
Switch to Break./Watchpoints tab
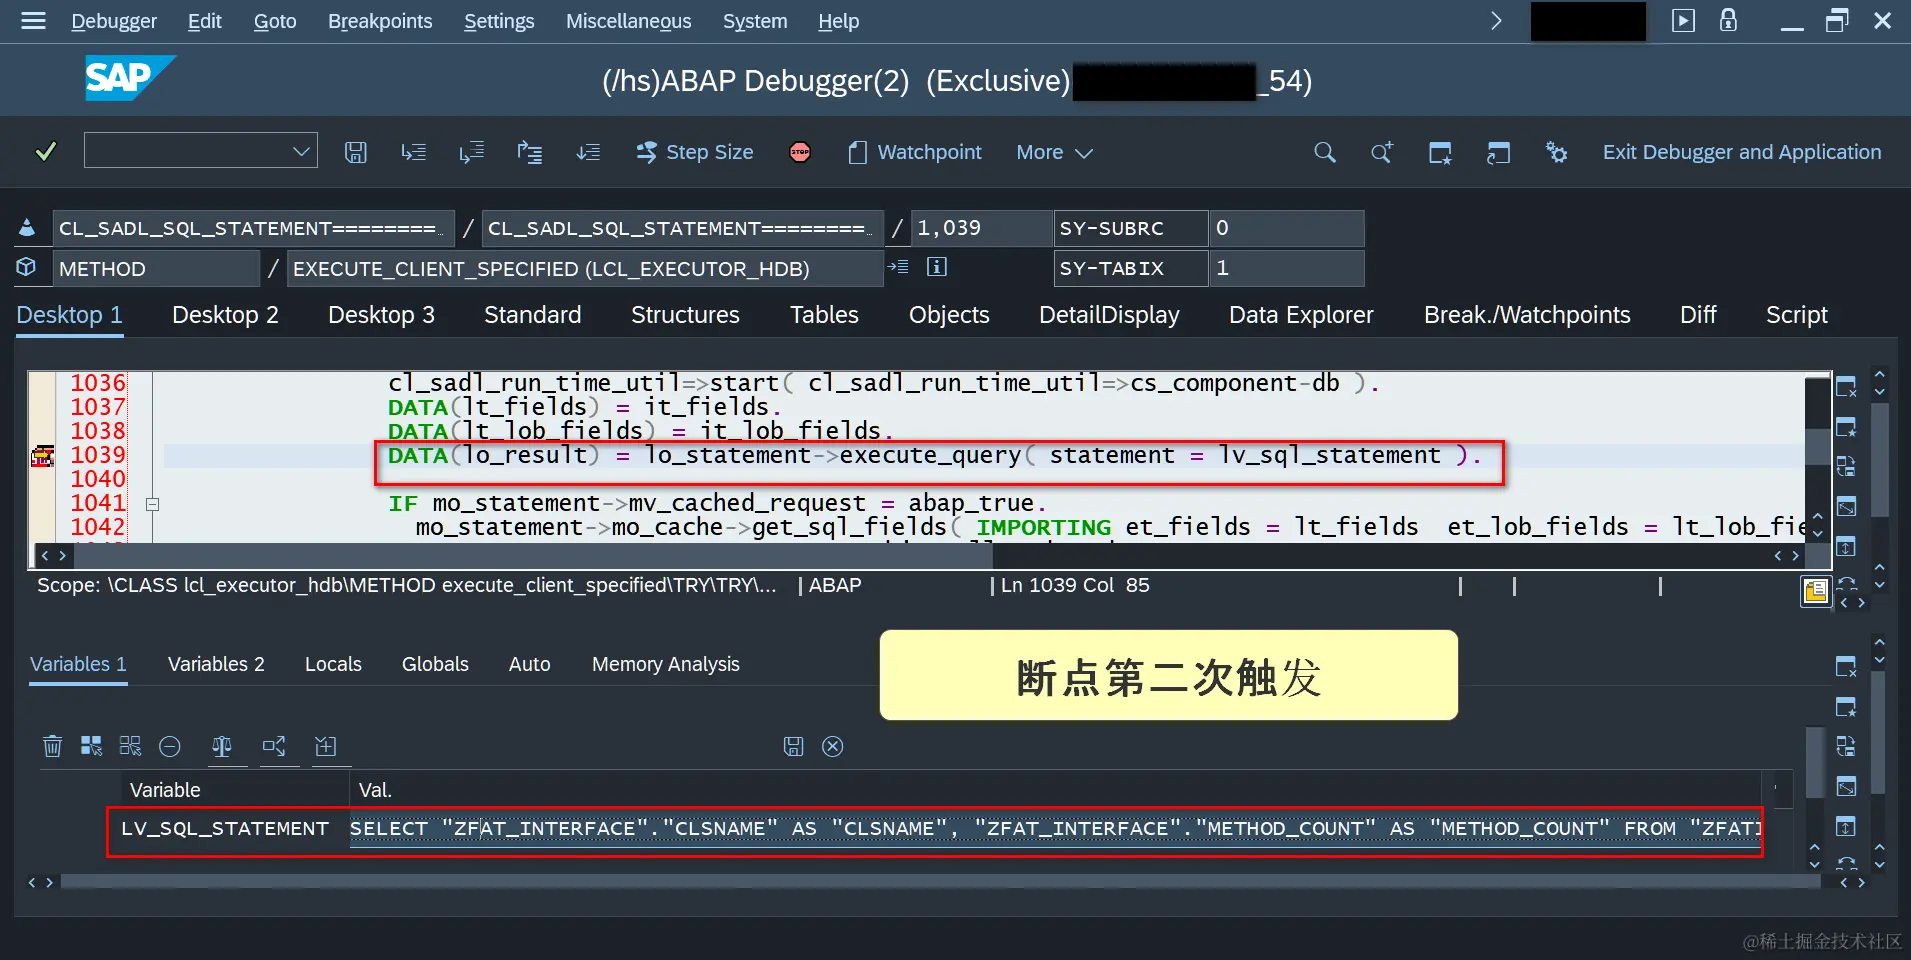coord(1527,315)
